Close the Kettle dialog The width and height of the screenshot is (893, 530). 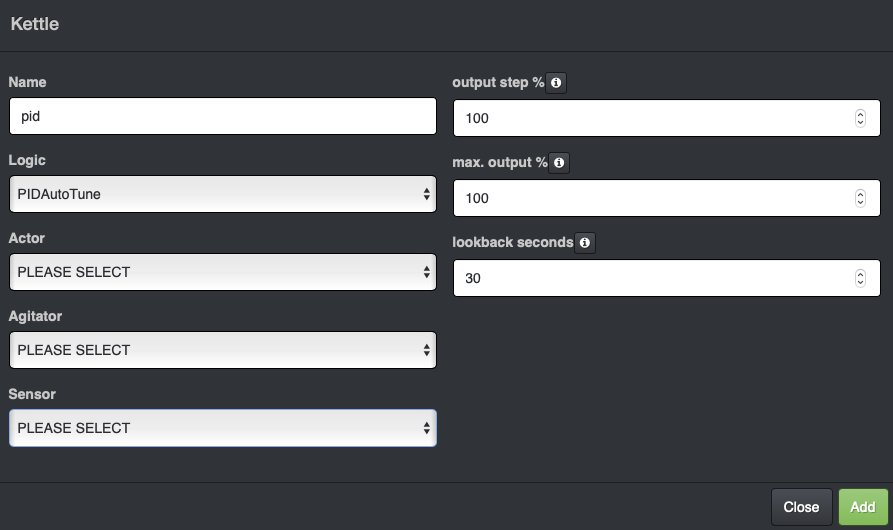coord(801,507)
